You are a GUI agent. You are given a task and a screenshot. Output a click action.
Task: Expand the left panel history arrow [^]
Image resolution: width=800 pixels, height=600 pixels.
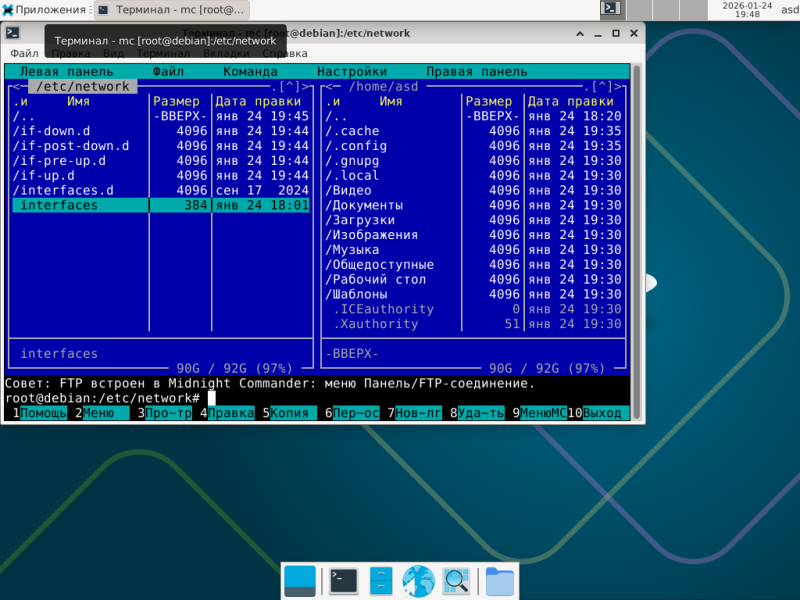coord(289,86)
